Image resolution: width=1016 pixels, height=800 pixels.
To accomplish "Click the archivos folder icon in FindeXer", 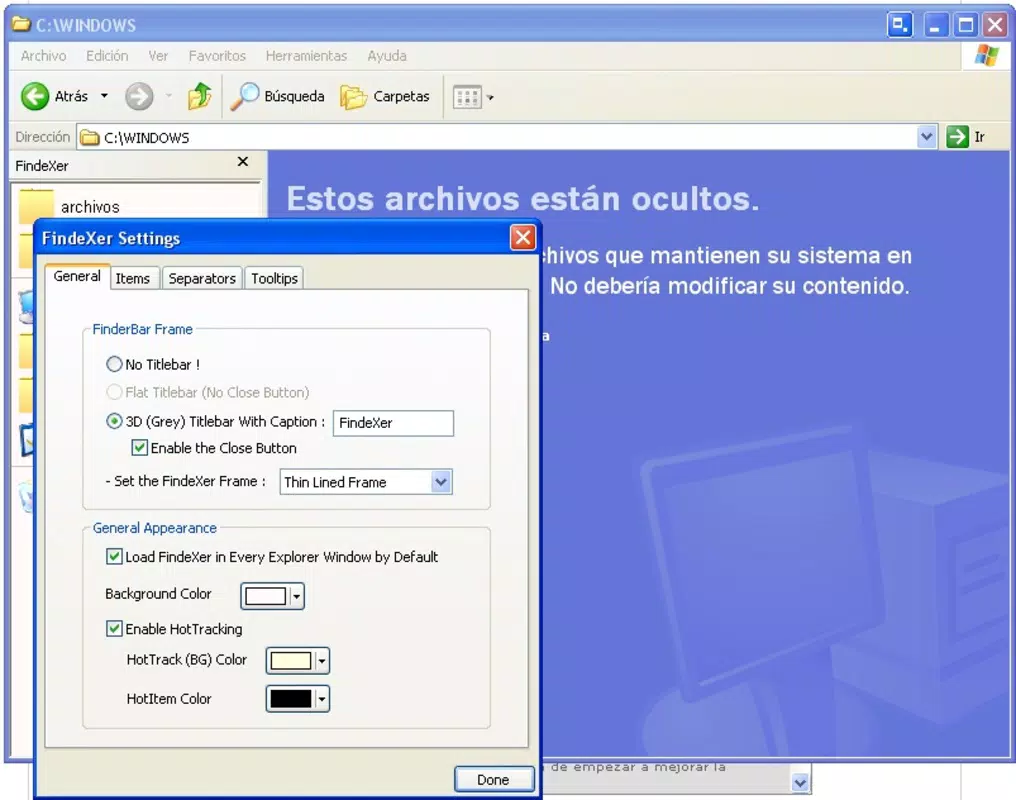I will 36,205.
